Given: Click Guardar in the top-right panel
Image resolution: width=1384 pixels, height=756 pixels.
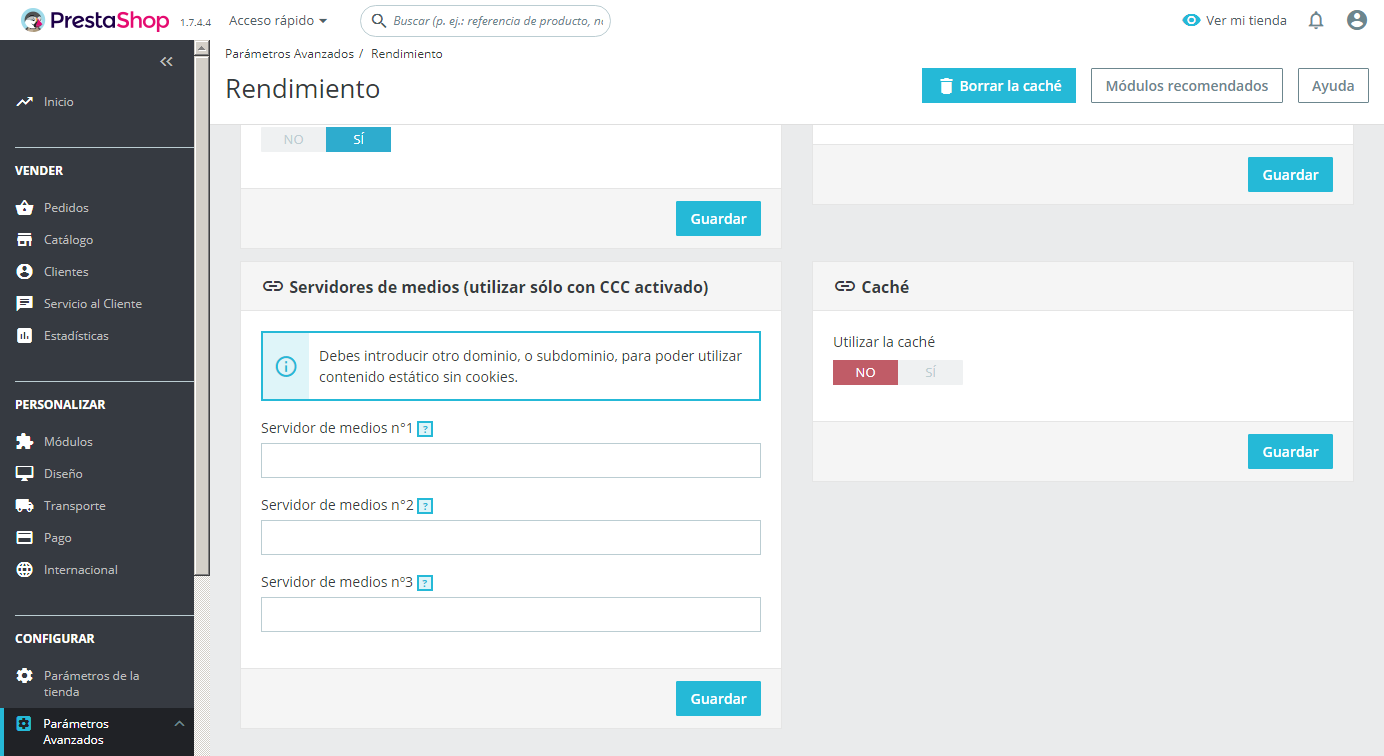Looking at the screenshot, I should (x=1290, y=175).
